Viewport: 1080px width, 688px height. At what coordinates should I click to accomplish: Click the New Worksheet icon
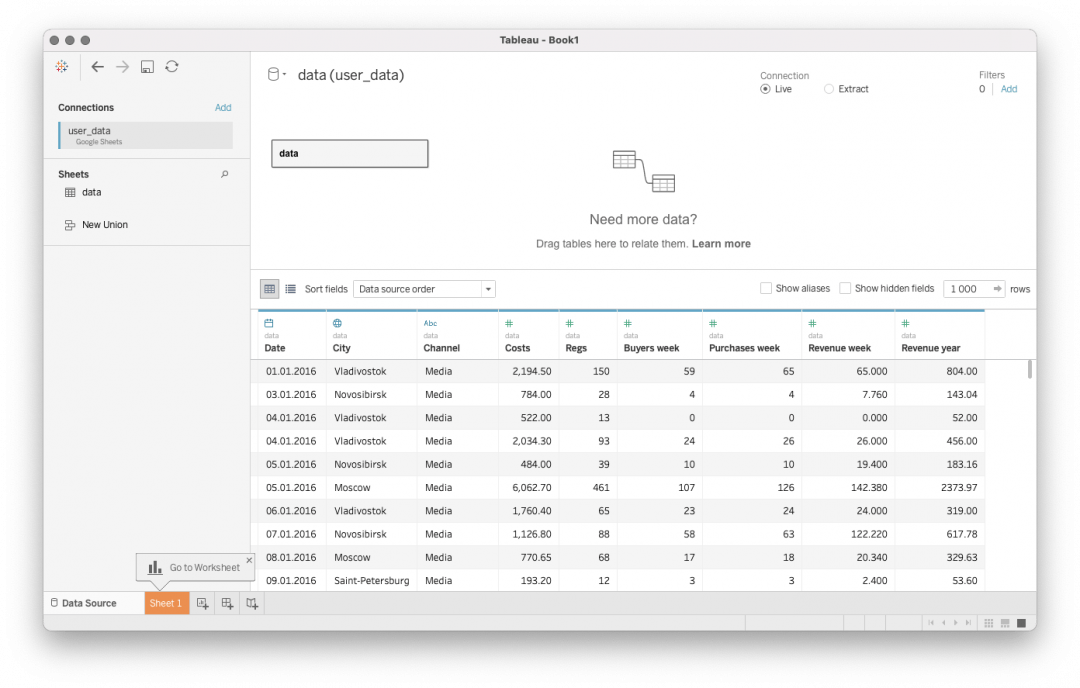[202, 603]
